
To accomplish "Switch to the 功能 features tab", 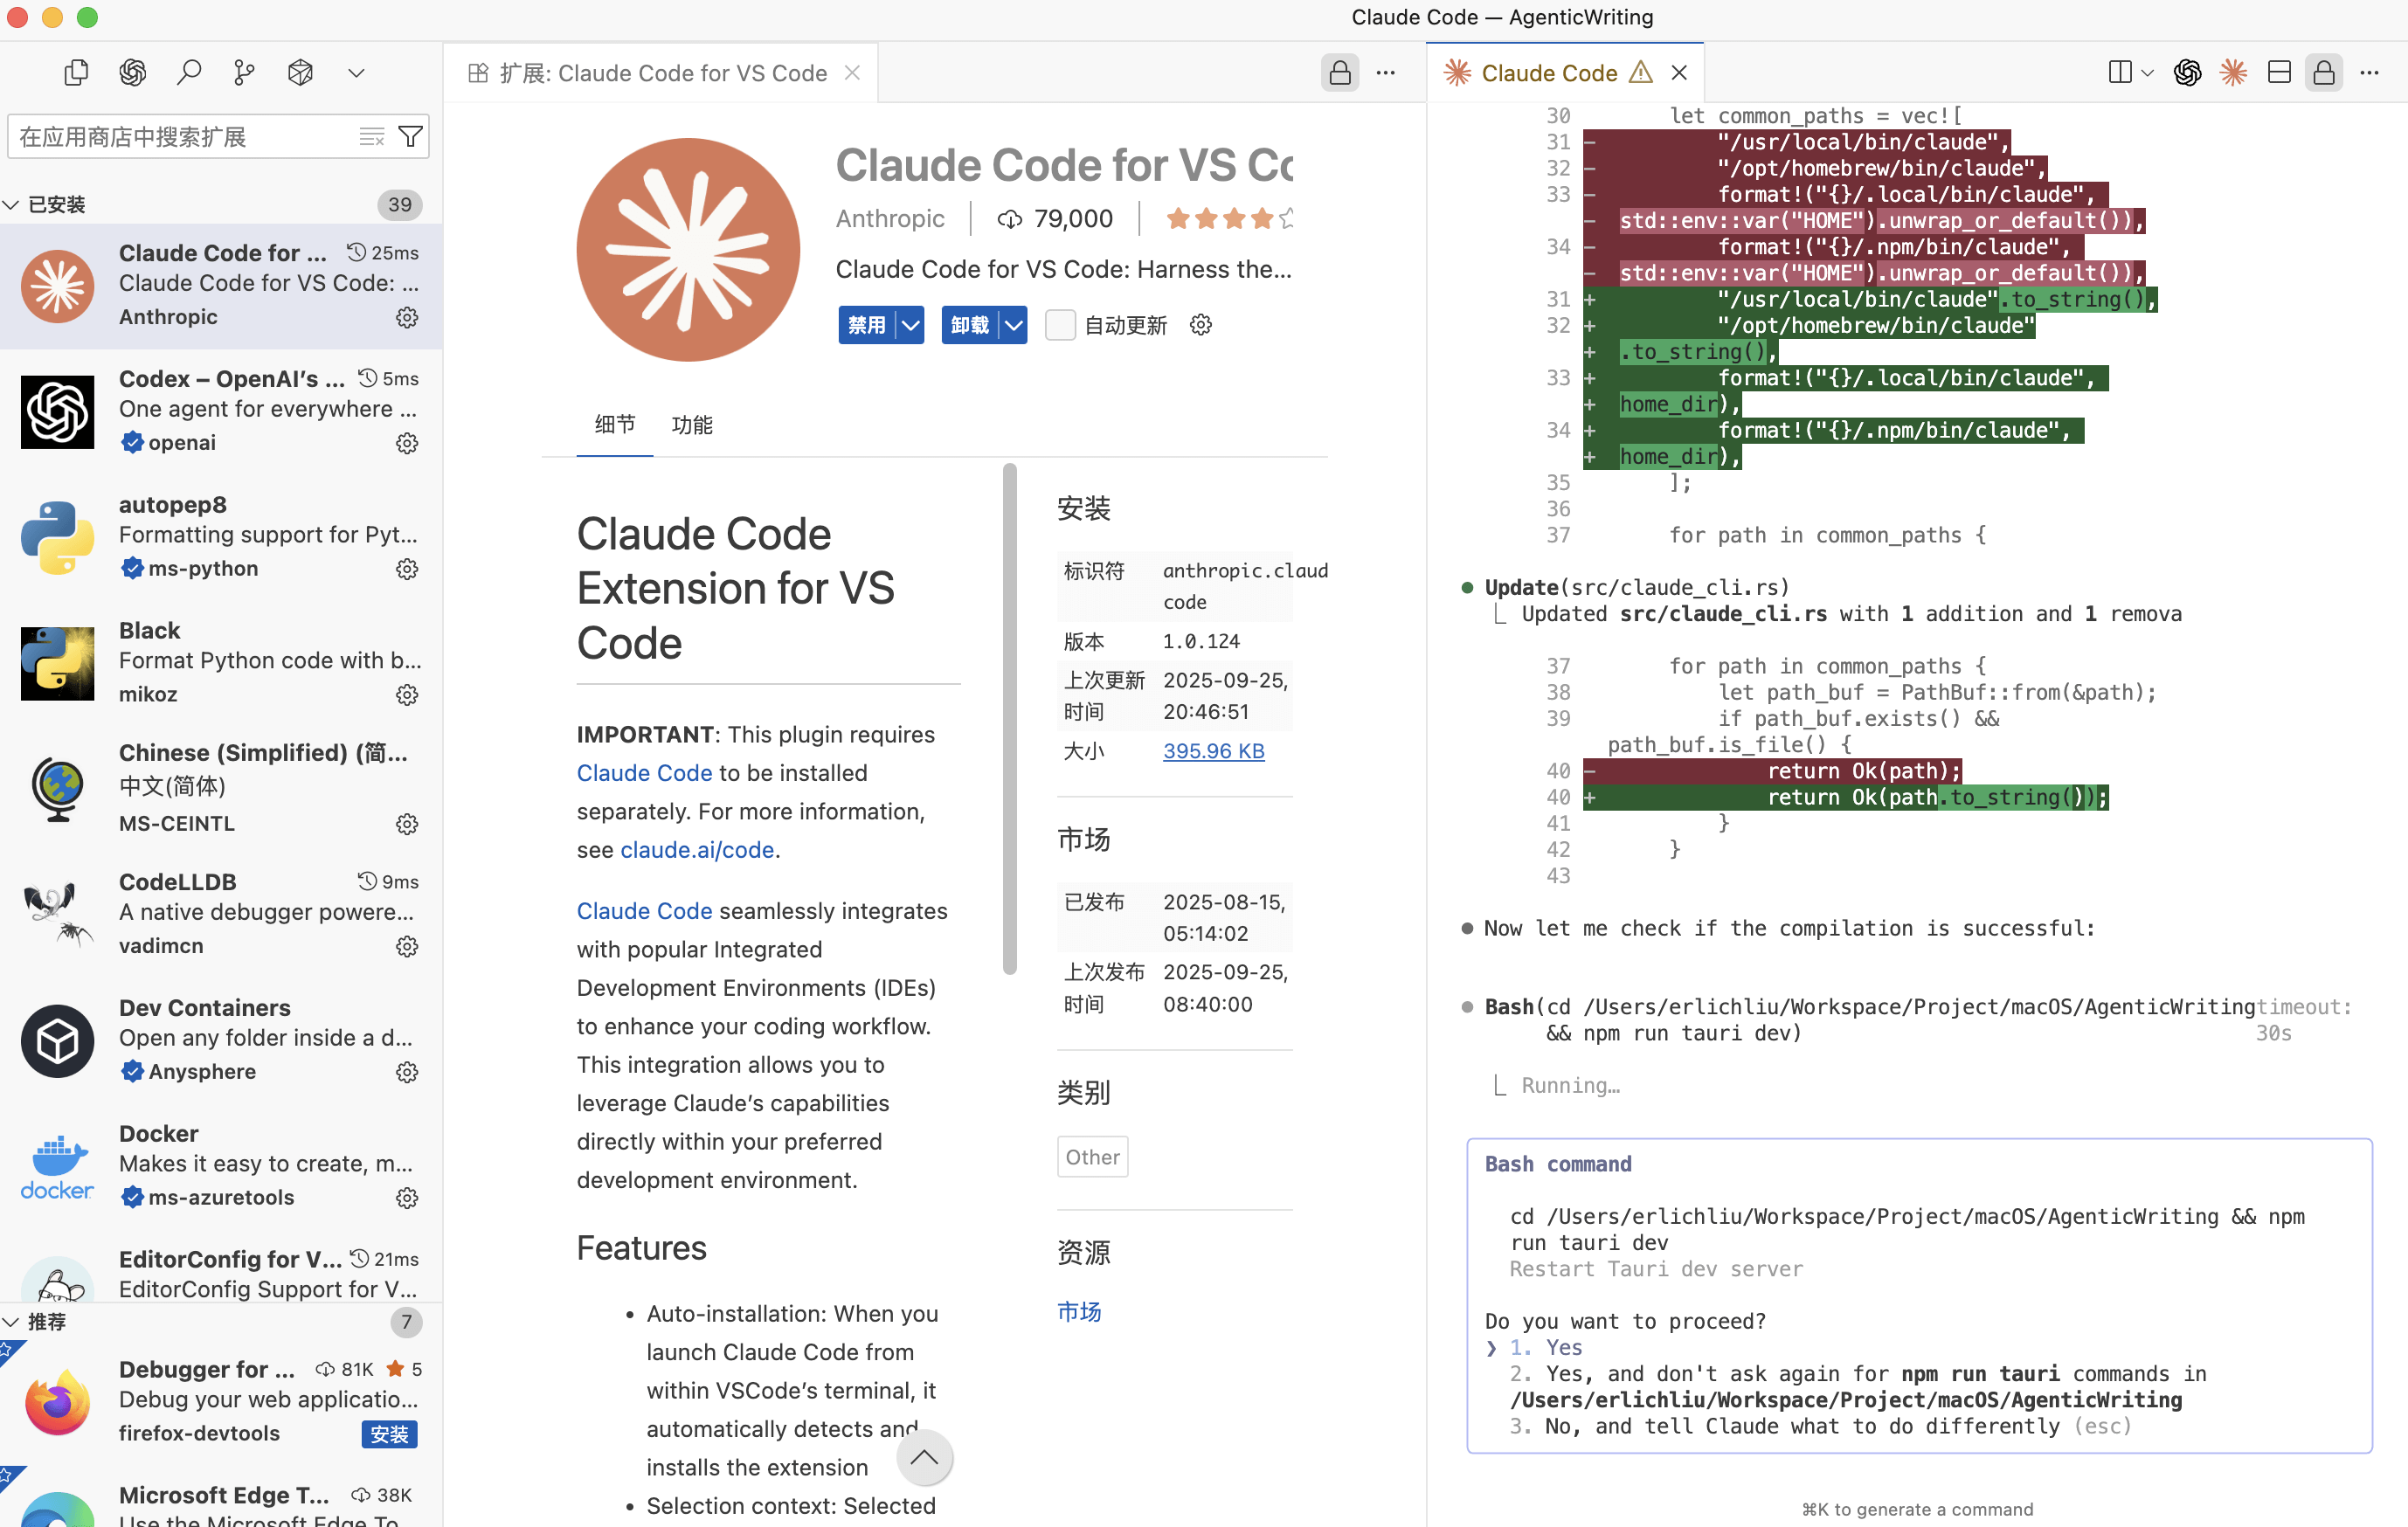I will (691, 425).
